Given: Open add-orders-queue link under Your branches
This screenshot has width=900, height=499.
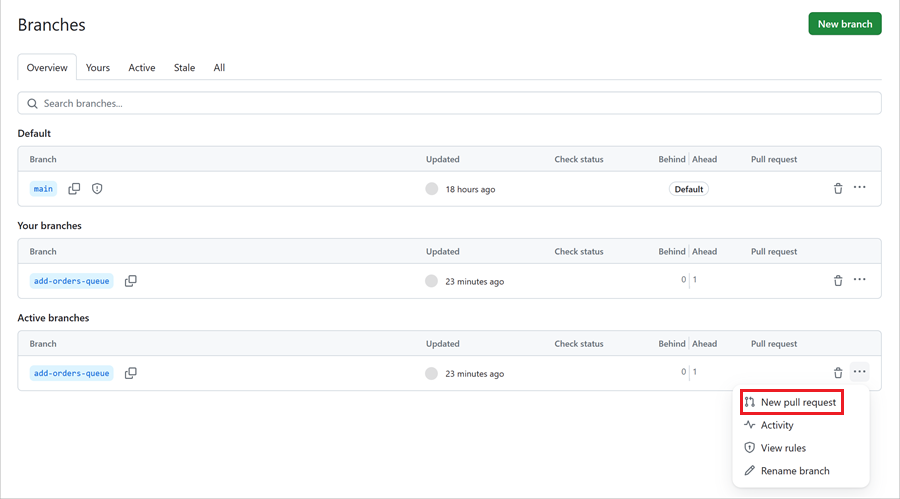Looking at the screenshot, I should pos(71,281).
